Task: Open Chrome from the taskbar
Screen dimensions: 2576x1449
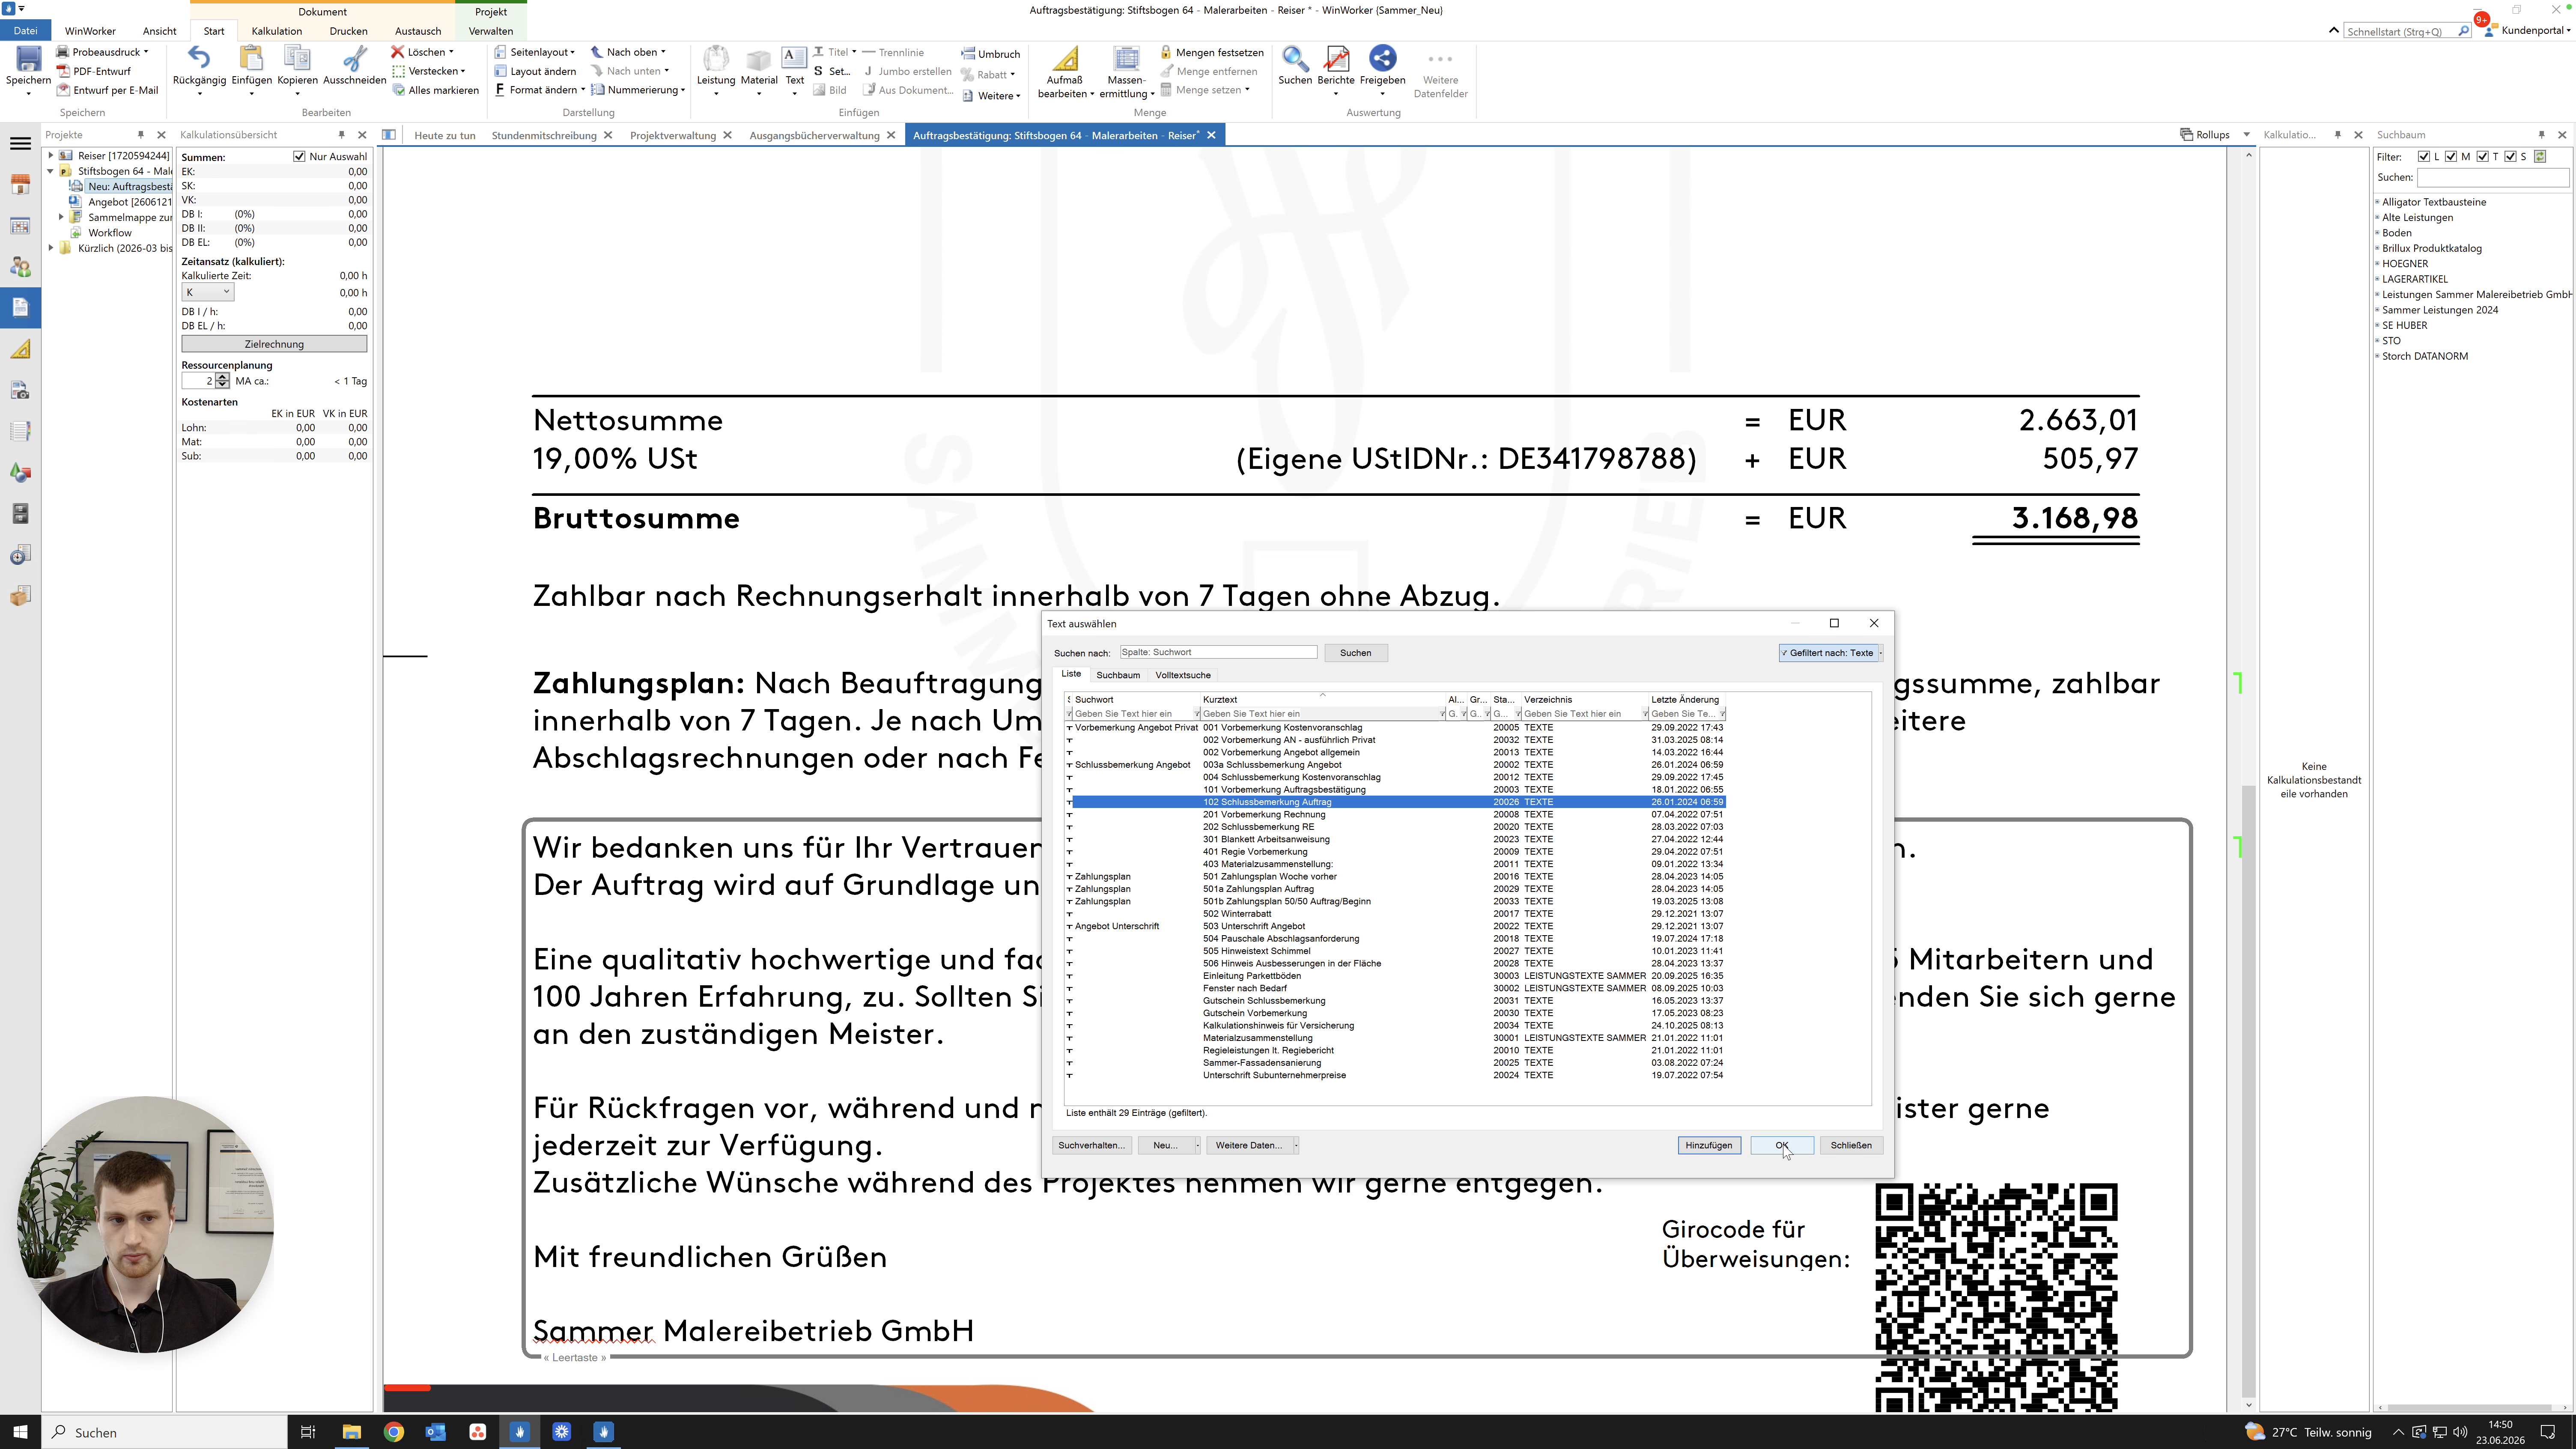Action: click(393, 1432)
